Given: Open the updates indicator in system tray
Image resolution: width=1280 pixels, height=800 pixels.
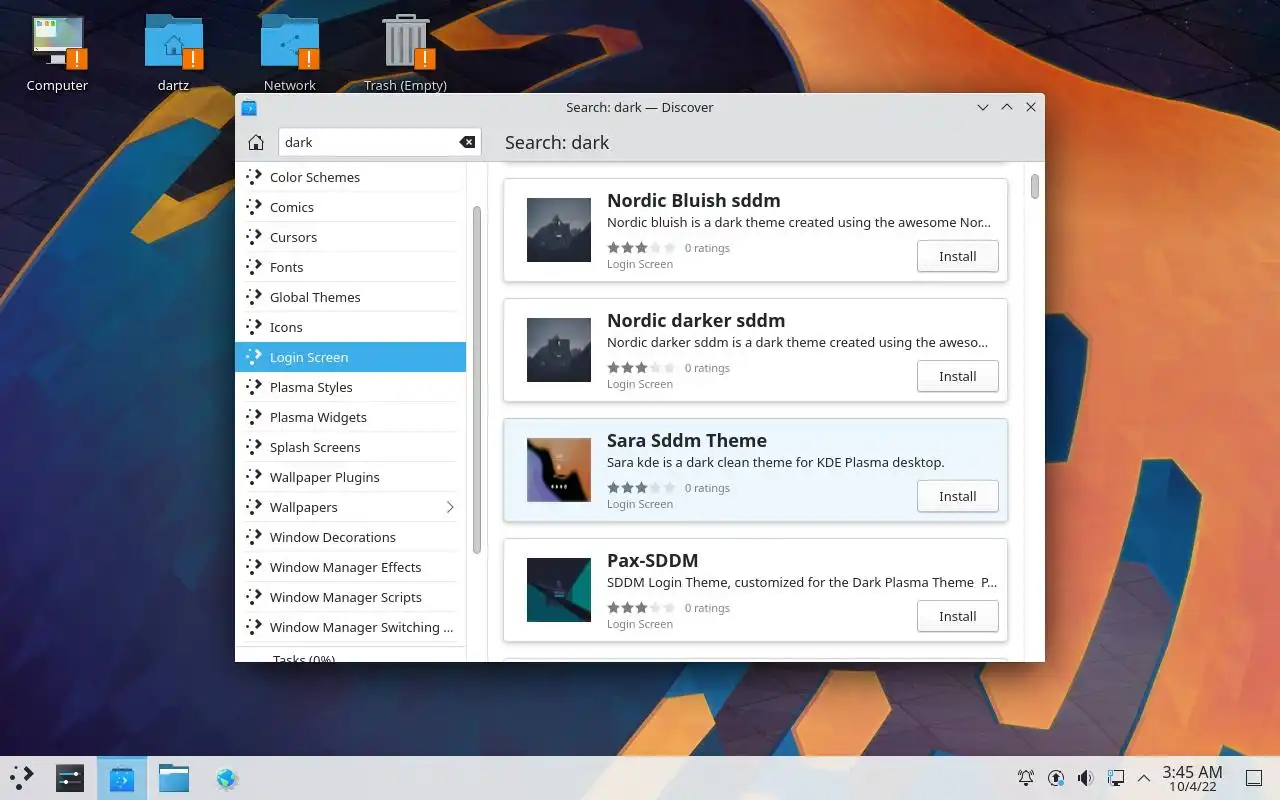Looking at the screenshot, I should pos(1056,778).
